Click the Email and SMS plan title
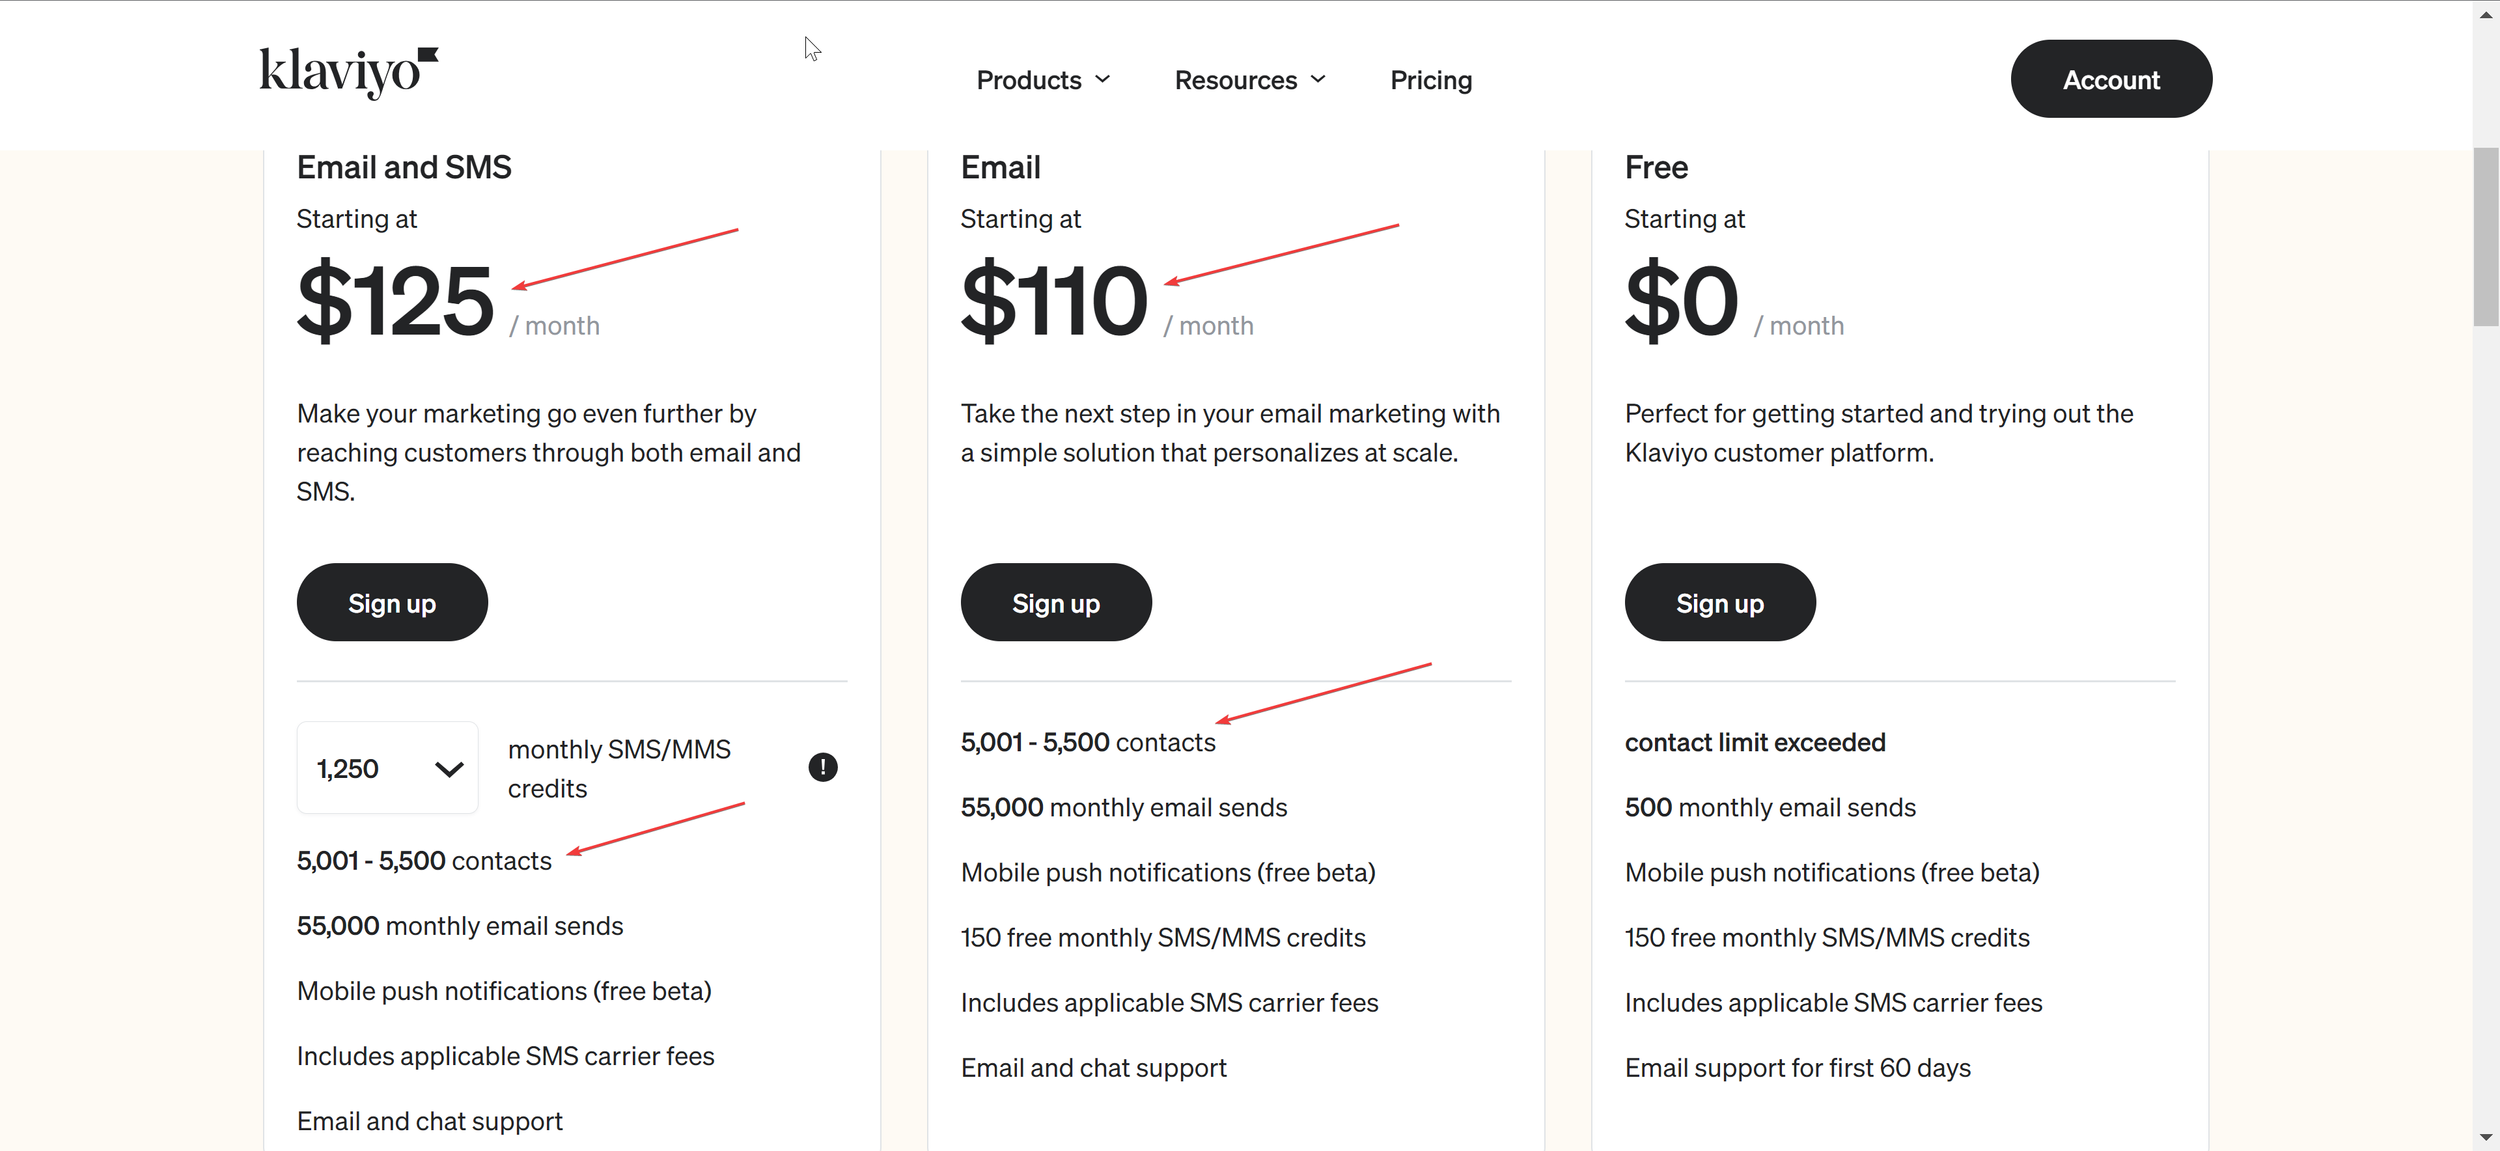The height and width of the screenshot is (1151, 2500). (404, 167)
